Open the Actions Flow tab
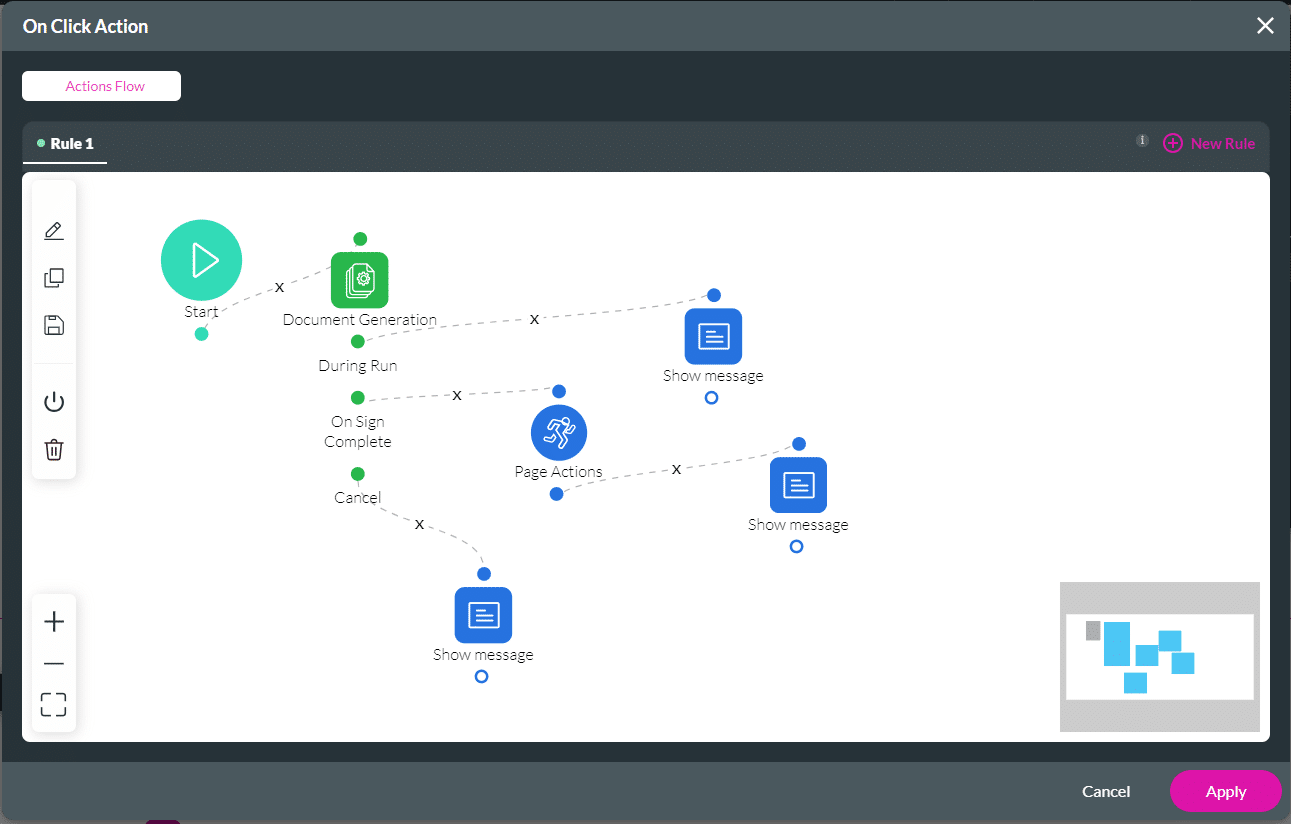 point(102,86)
